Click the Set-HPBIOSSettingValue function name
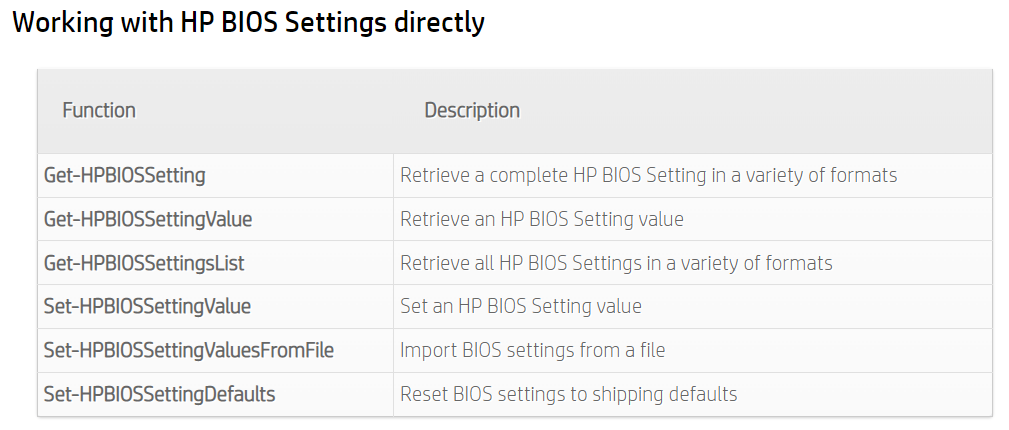The height and width of the screenshot is (430, 1009). click(x=147, y=306)
